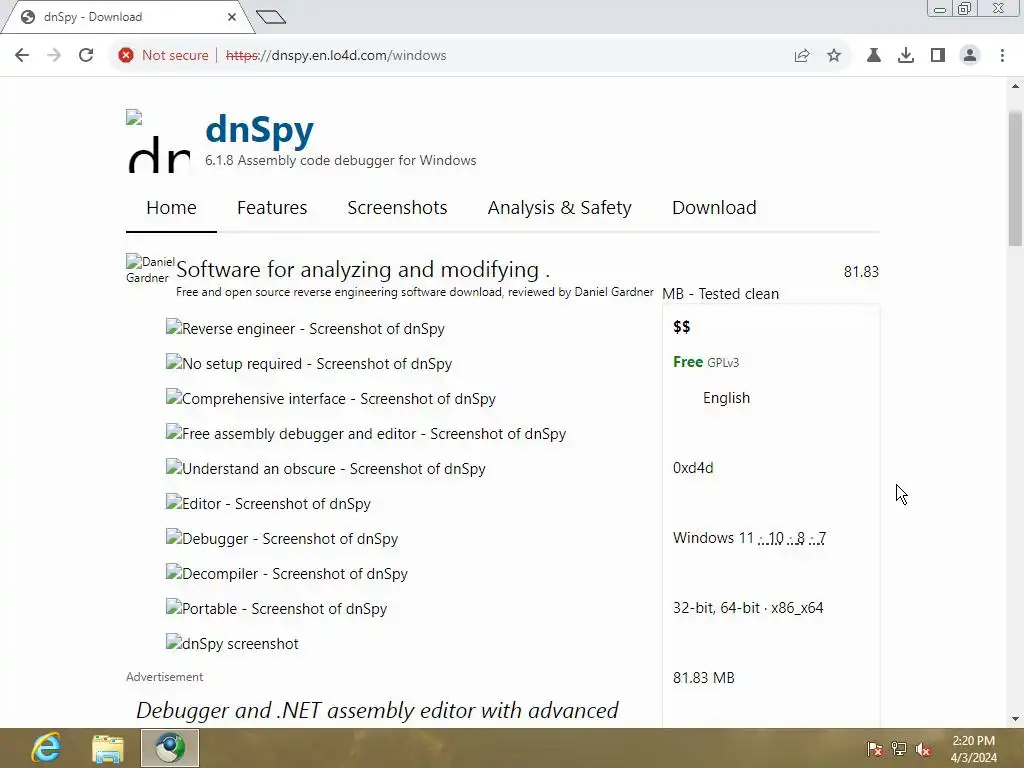Open the profile avatar menu
1024x768 pixels.
click(970, 56)
